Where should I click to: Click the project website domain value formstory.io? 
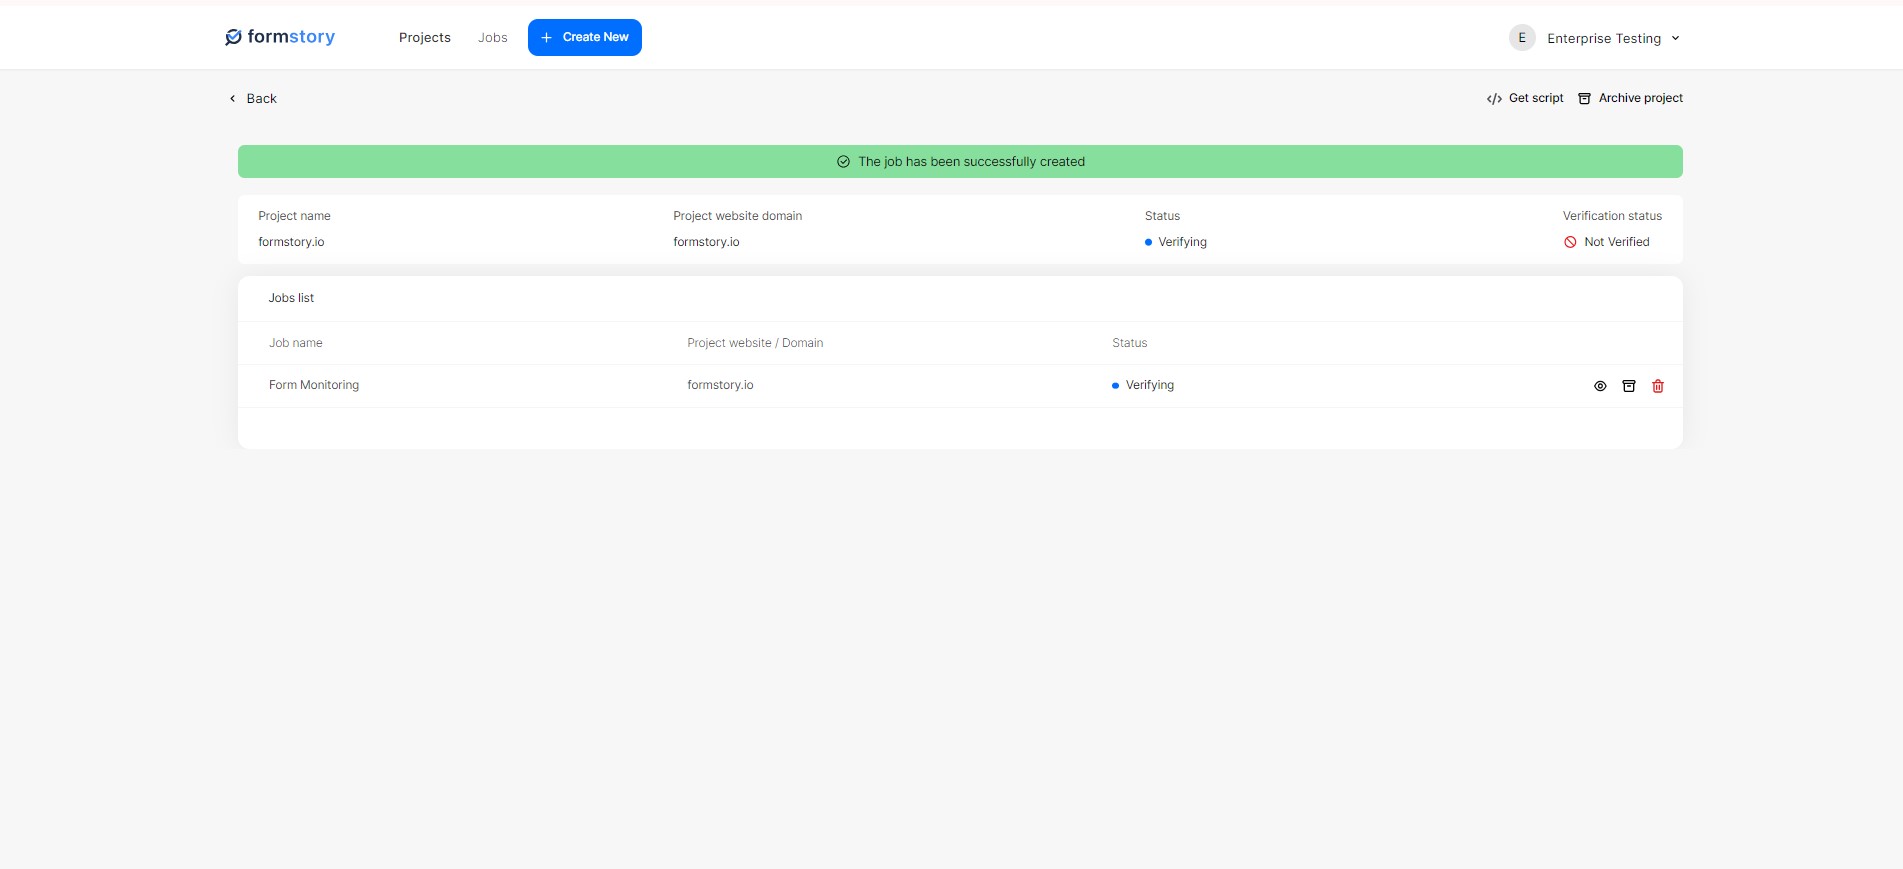click(706, 242)
